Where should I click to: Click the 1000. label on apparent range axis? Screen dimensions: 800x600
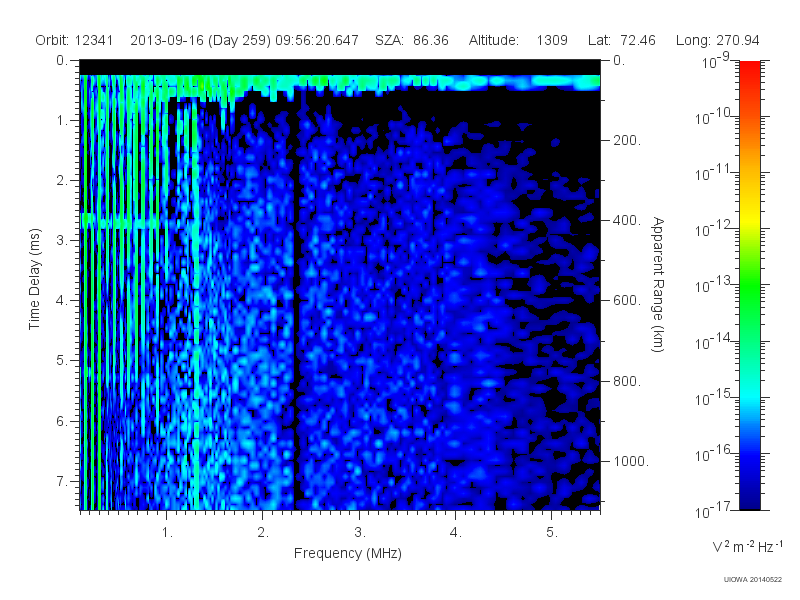(631, 461)
